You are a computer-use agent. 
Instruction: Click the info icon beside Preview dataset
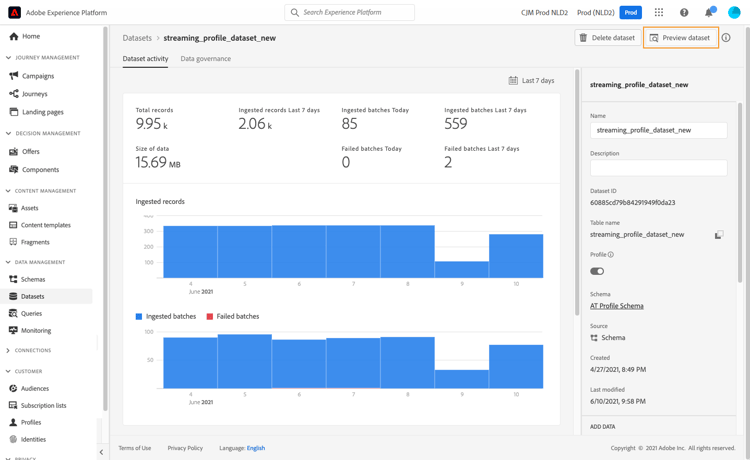tap(726, 38)
